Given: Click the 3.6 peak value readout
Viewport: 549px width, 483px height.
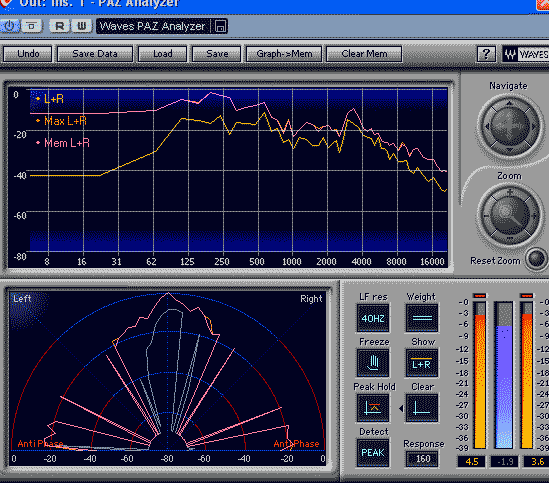Looking at the screenshot, I should pyautogui.click(x=537, y=462).
